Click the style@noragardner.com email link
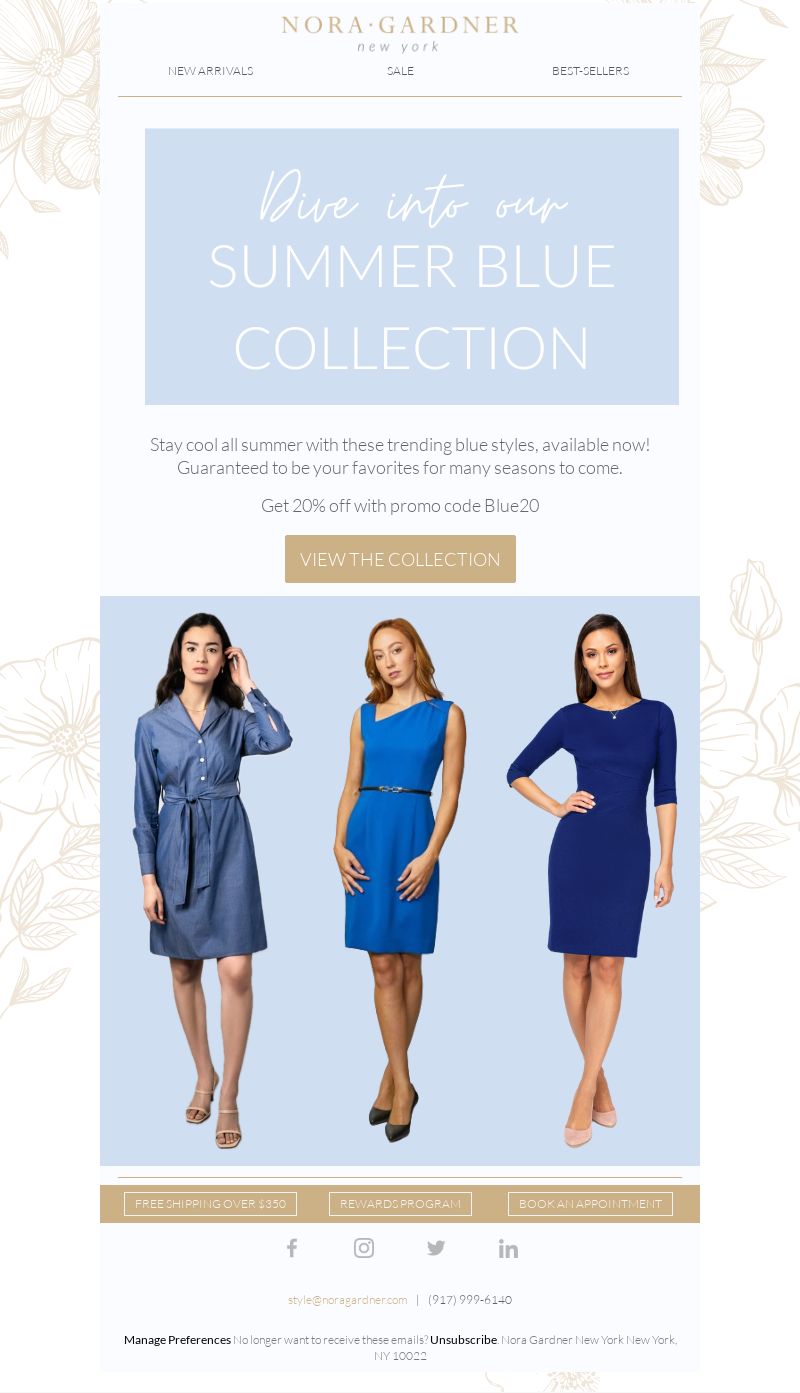 pos(347,1300)
